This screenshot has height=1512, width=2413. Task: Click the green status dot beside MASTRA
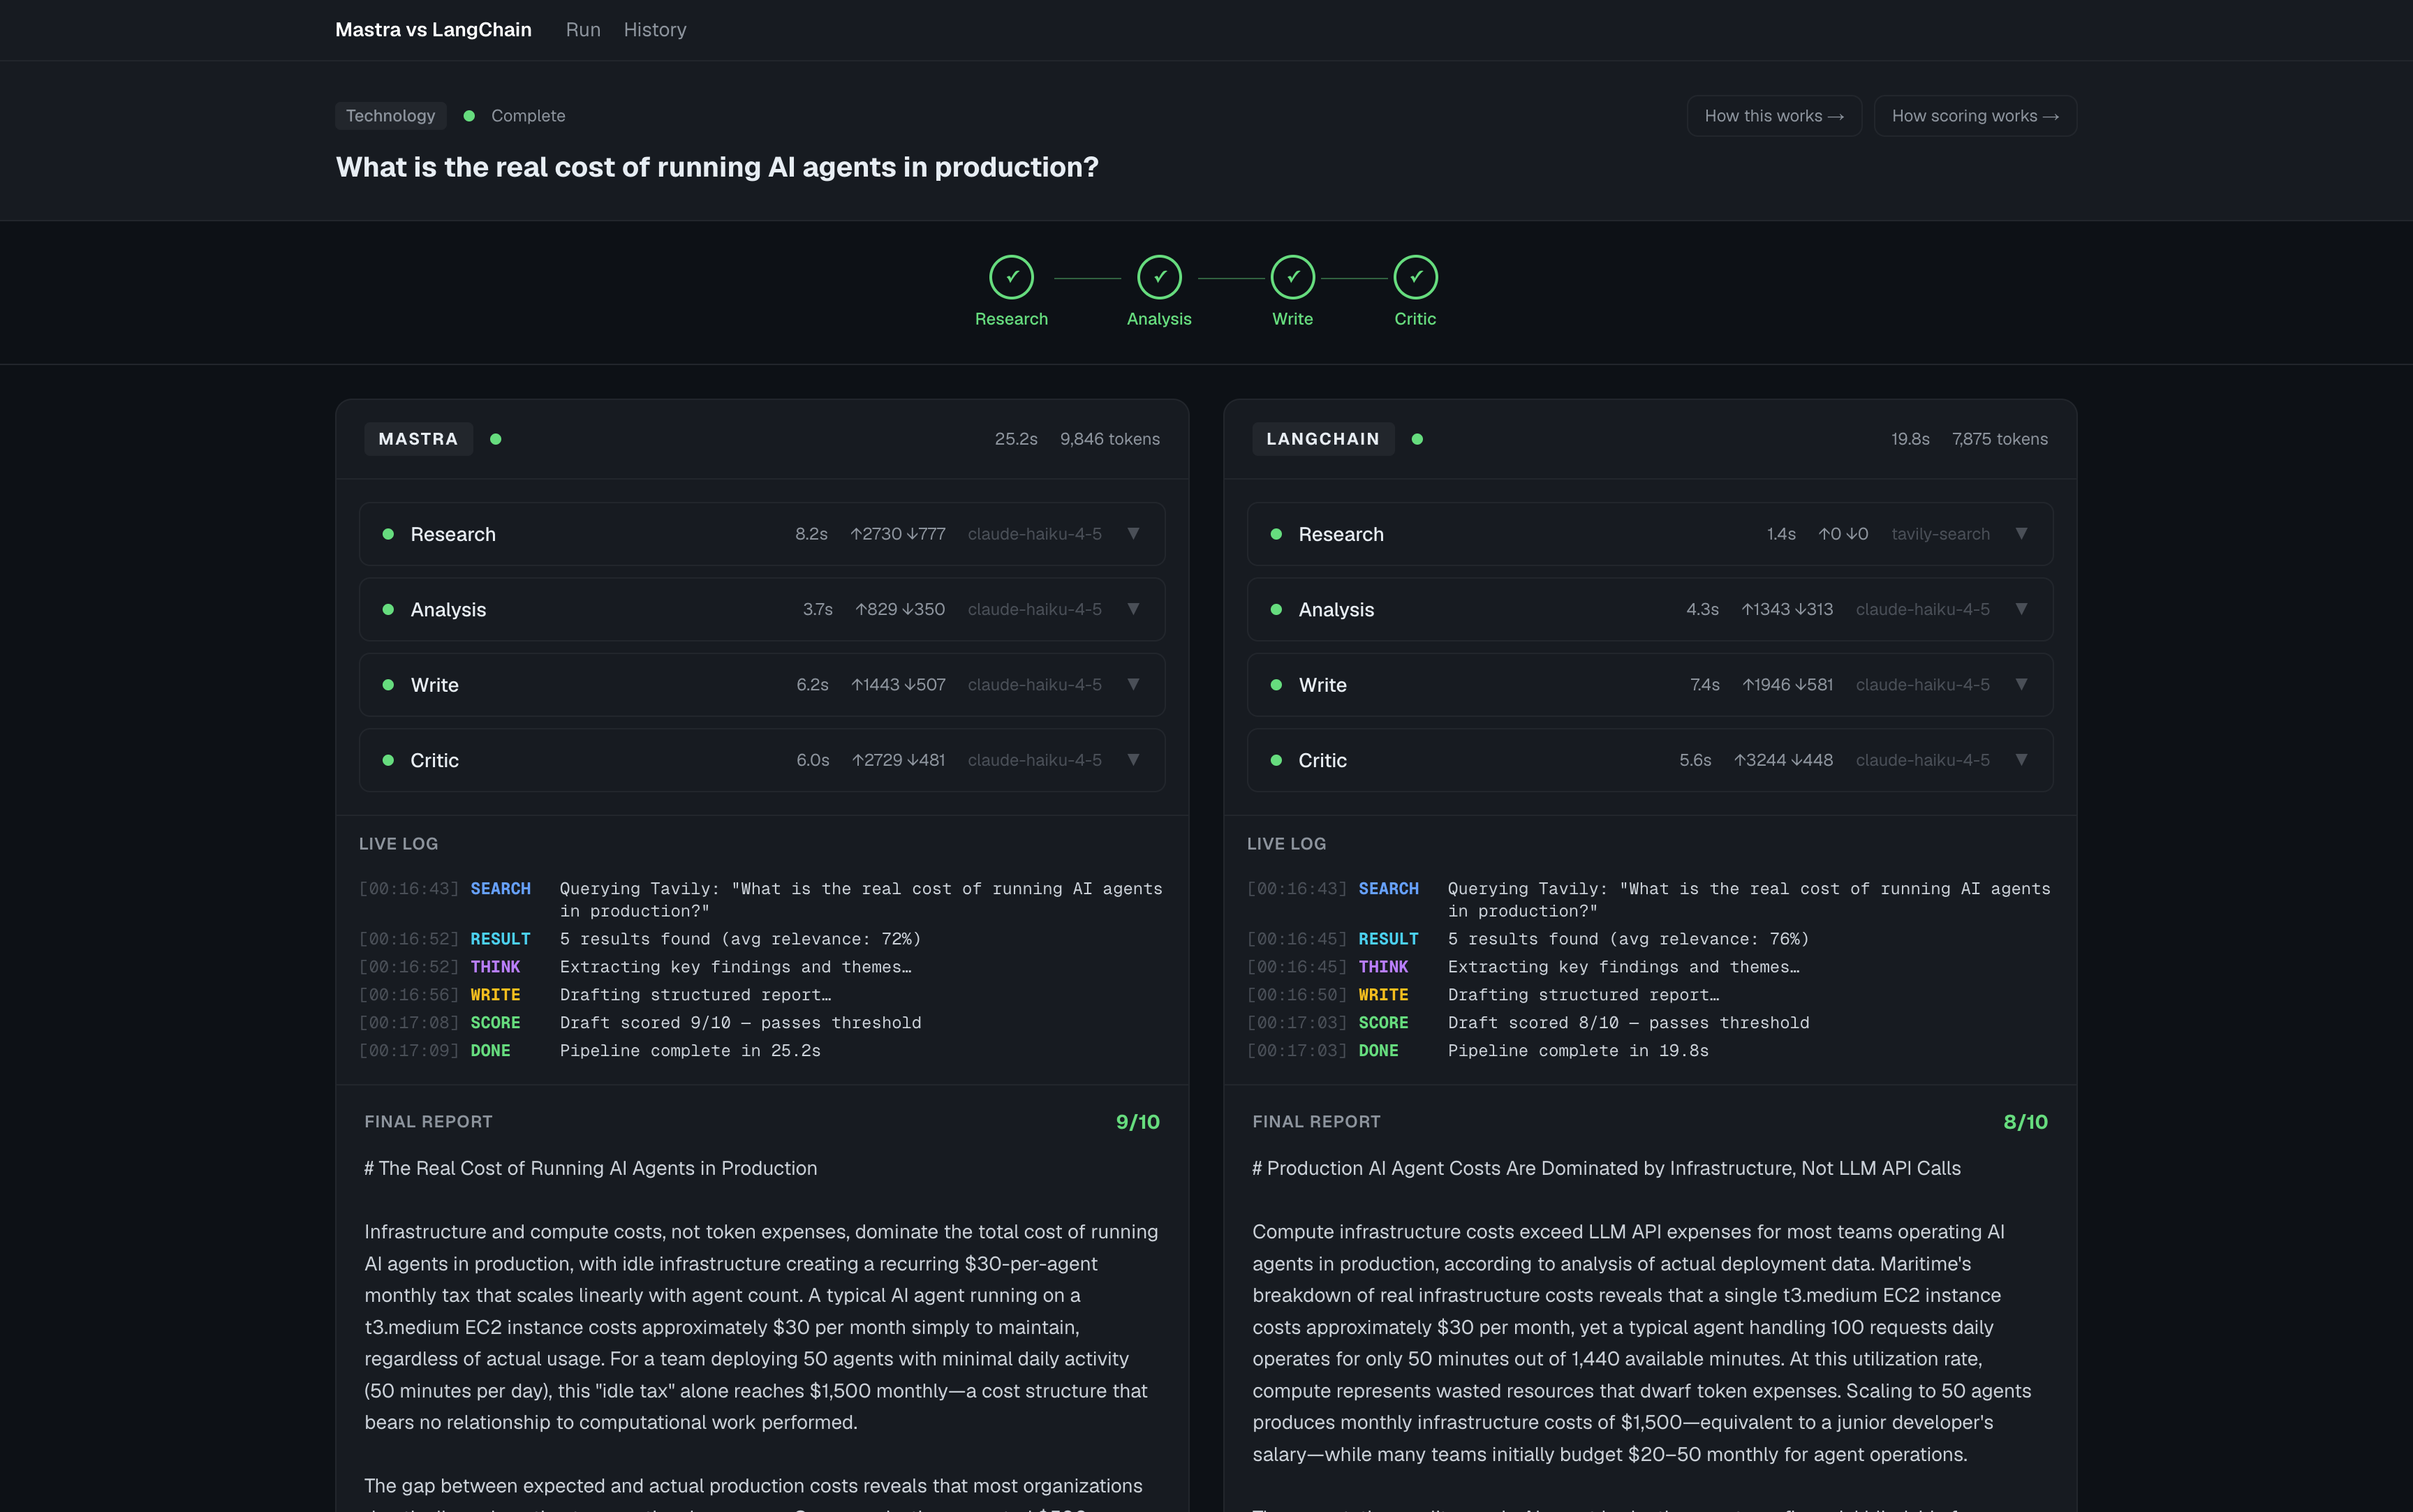(496, 439)
